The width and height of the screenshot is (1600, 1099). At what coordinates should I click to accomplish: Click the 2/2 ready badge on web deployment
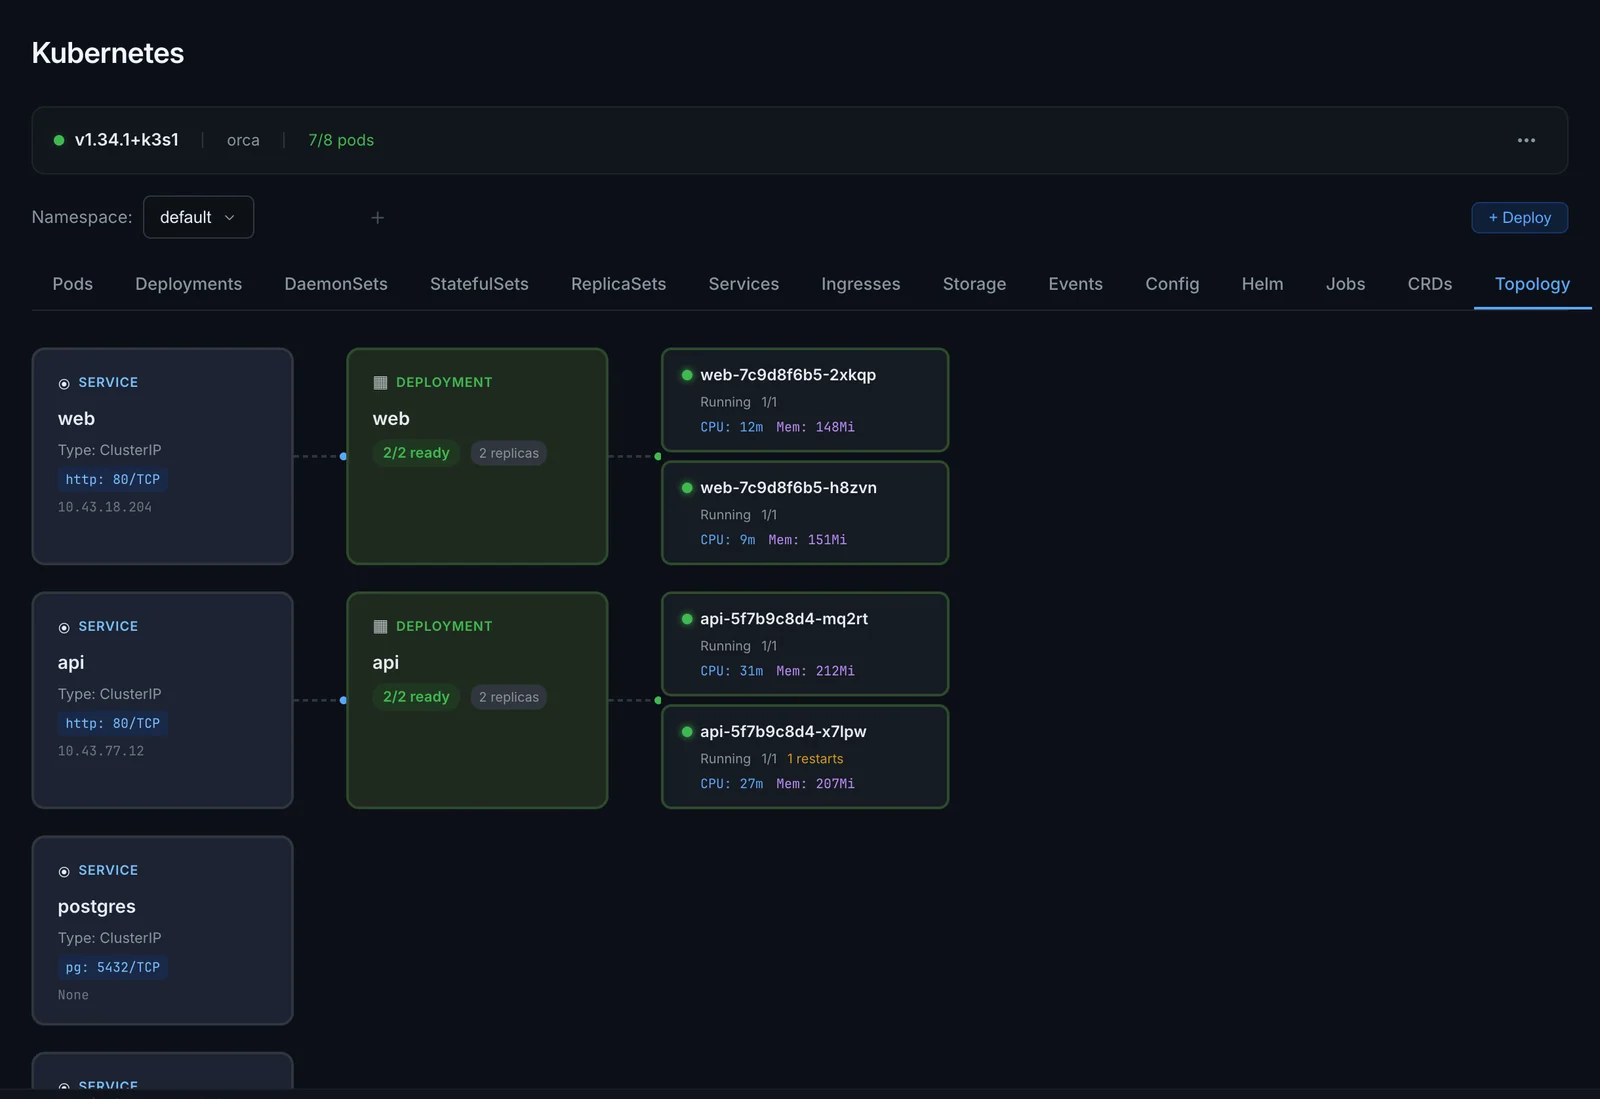tap(416, 453)
